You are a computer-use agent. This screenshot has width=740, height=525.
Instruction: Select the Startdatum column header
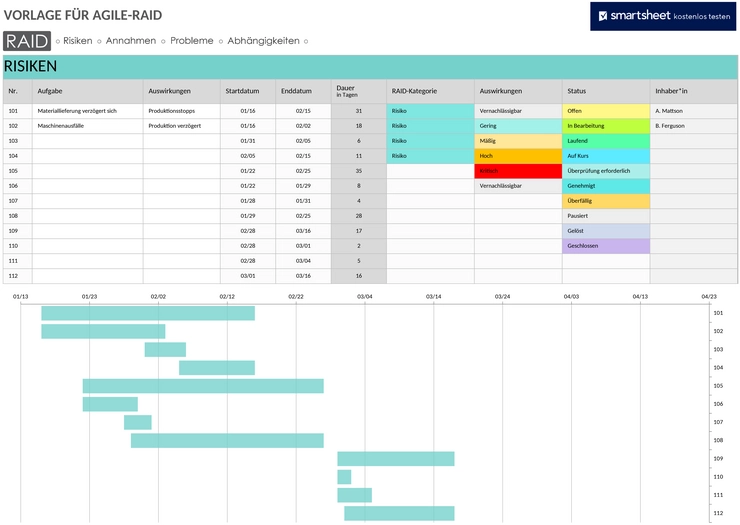(248, 91)
